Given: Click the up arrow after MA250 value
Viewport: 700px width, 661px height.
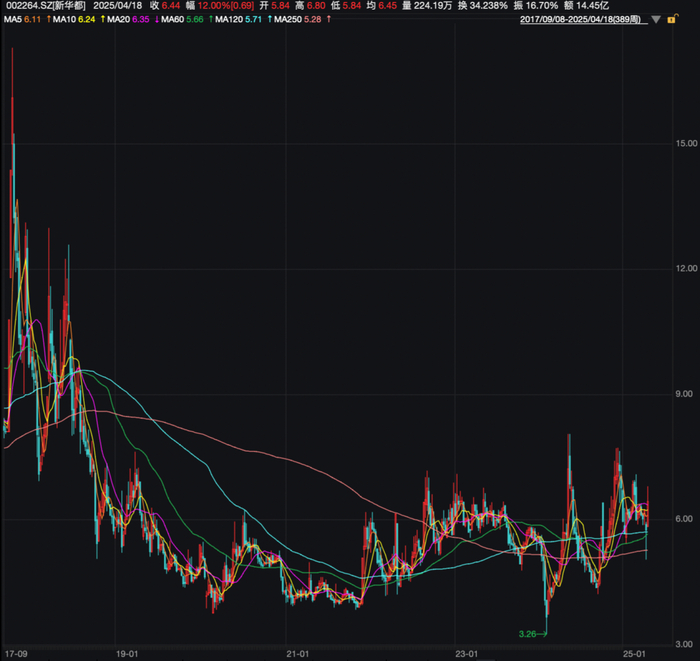Looking at the screenshot, I should point(329,19).
